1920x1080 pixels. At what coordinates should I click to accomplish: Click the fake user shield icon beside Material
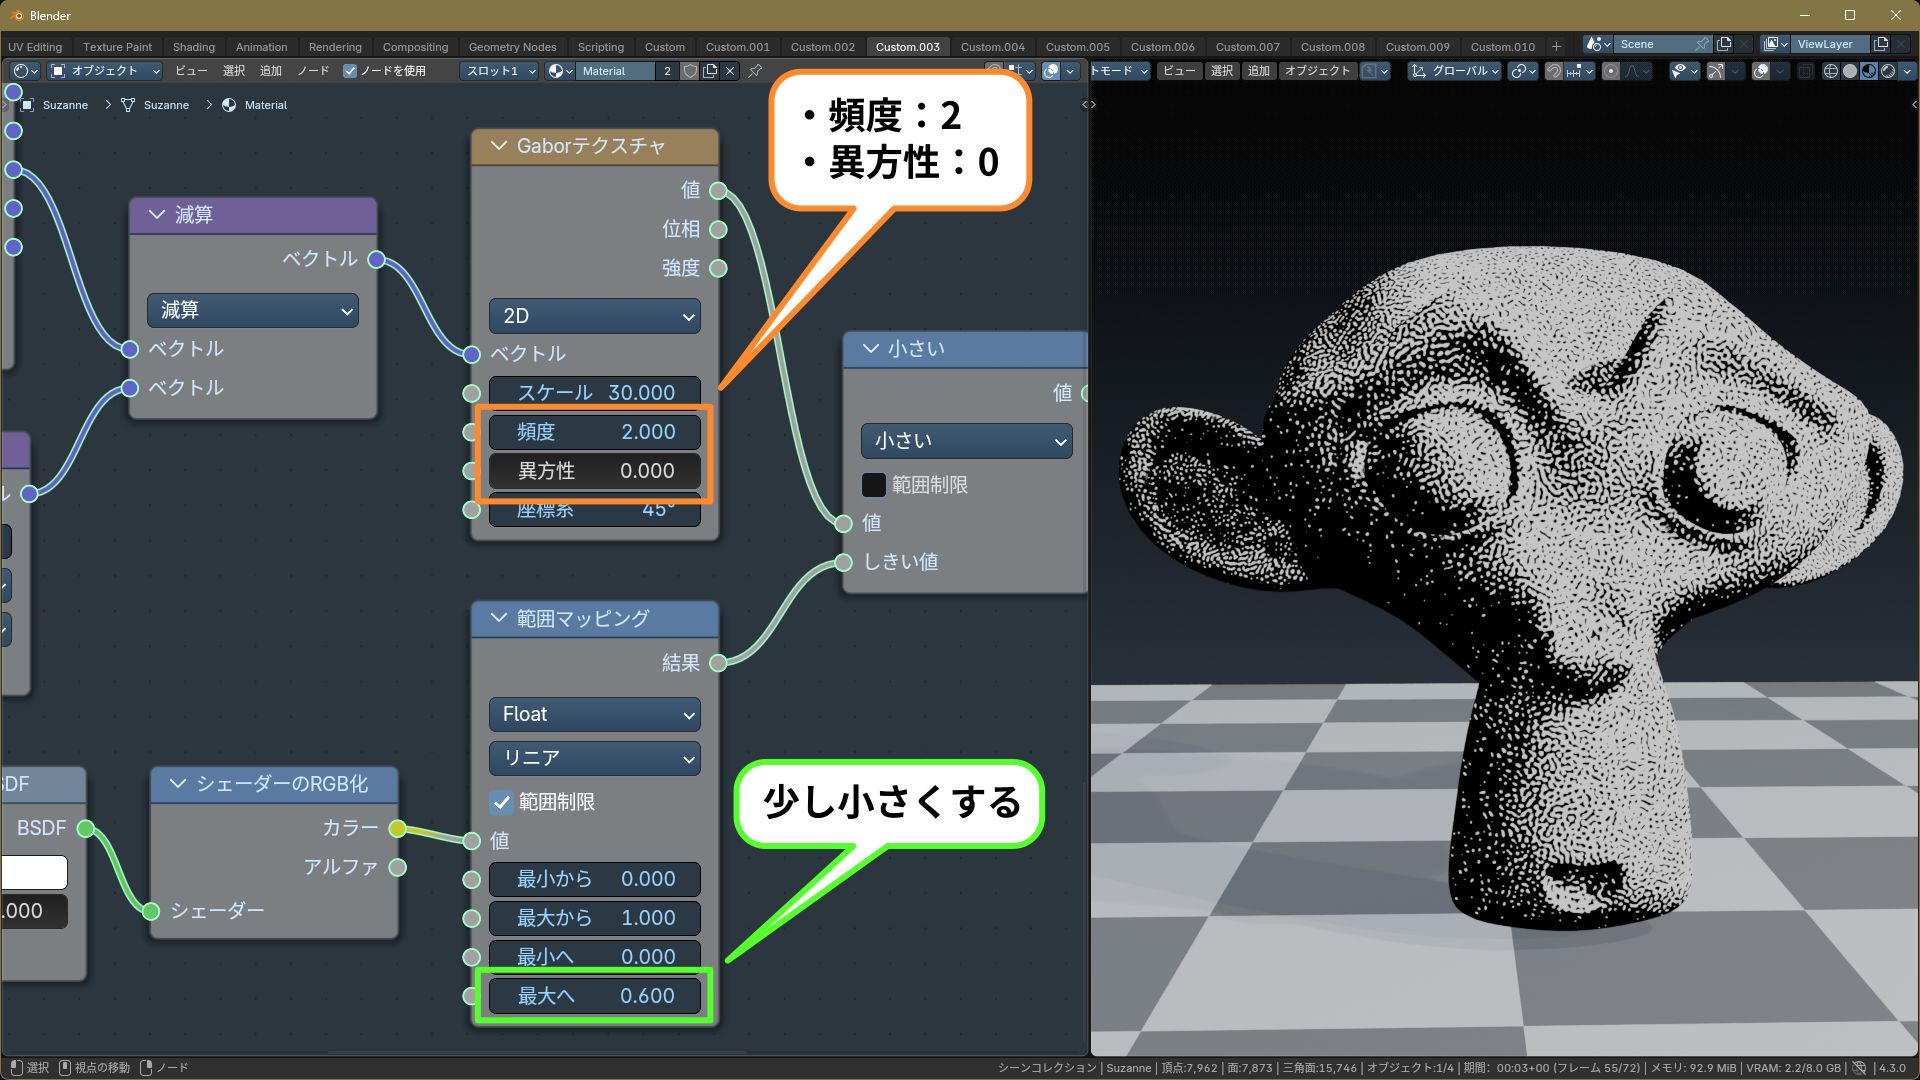690,71
